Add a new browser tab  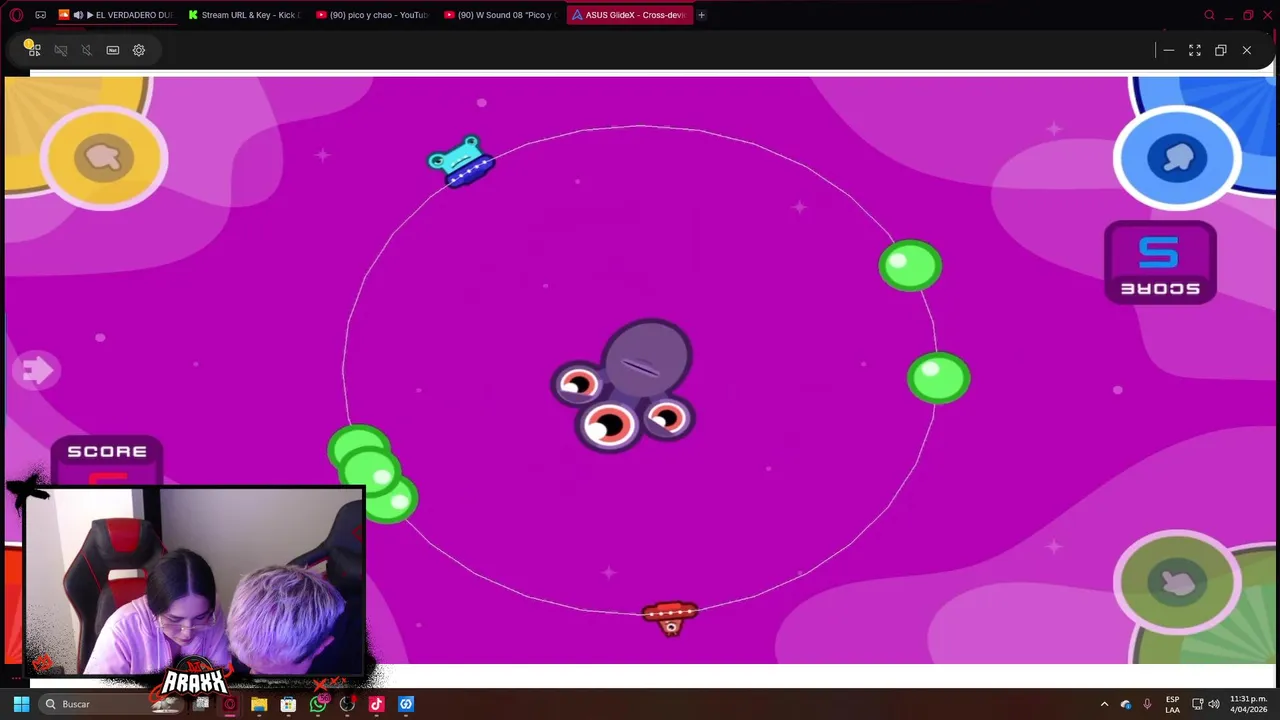(x=701, y=15)
